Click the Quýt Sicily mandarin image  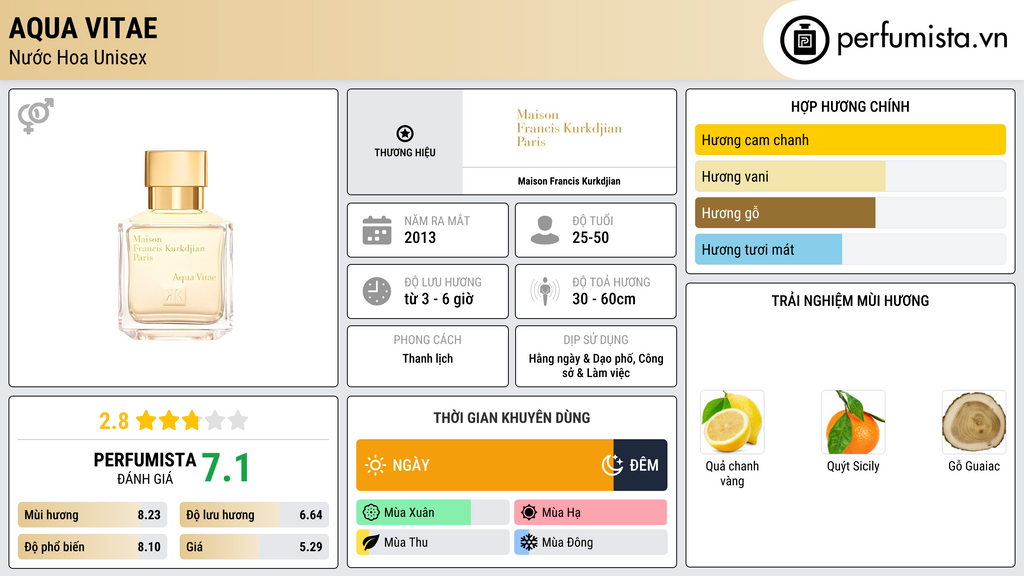pos(853,422)
